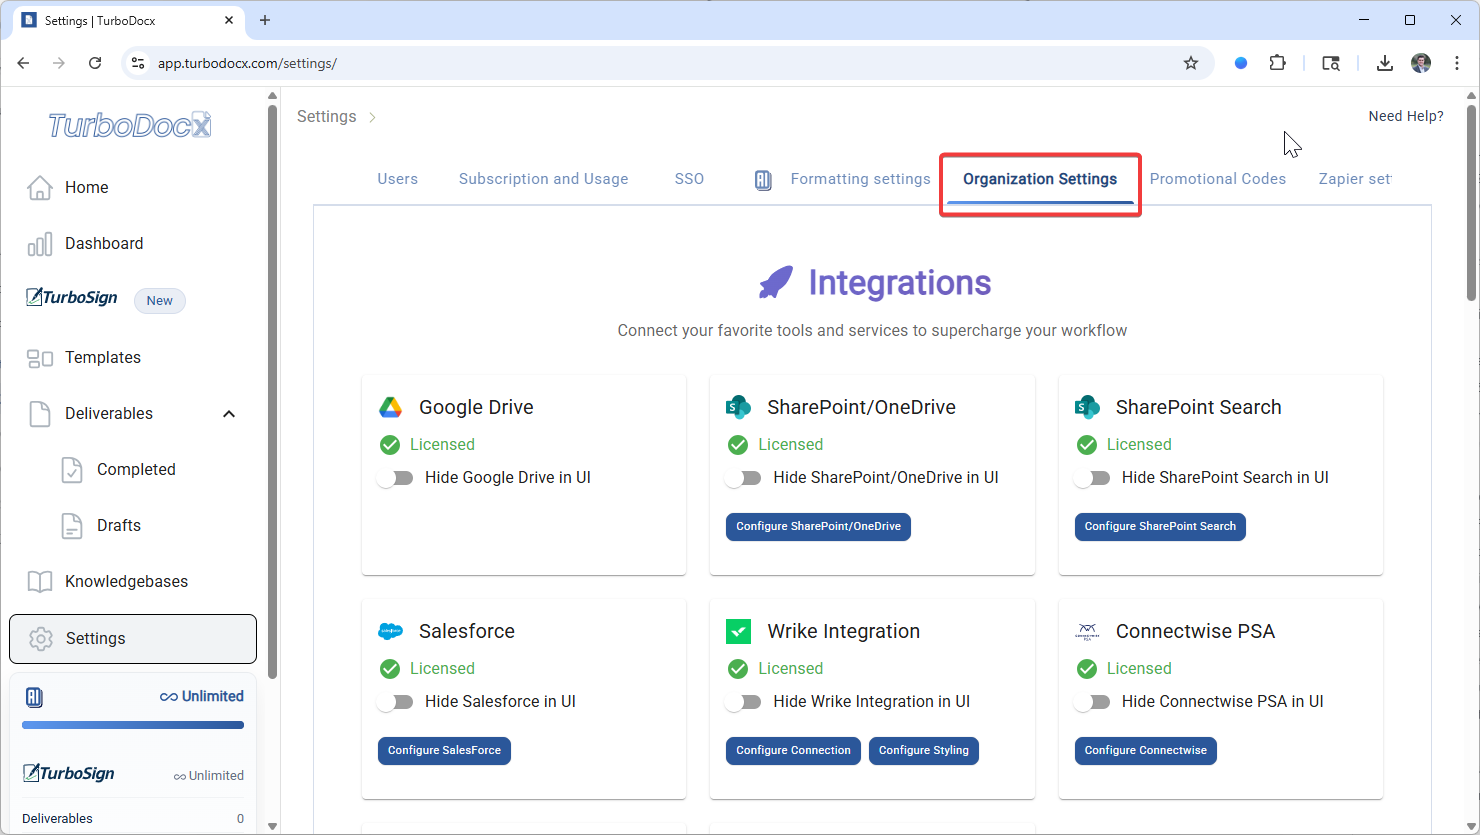Open a new browser tab
The width and height of the screenshot is (1480, 835).
click(265, 20)
